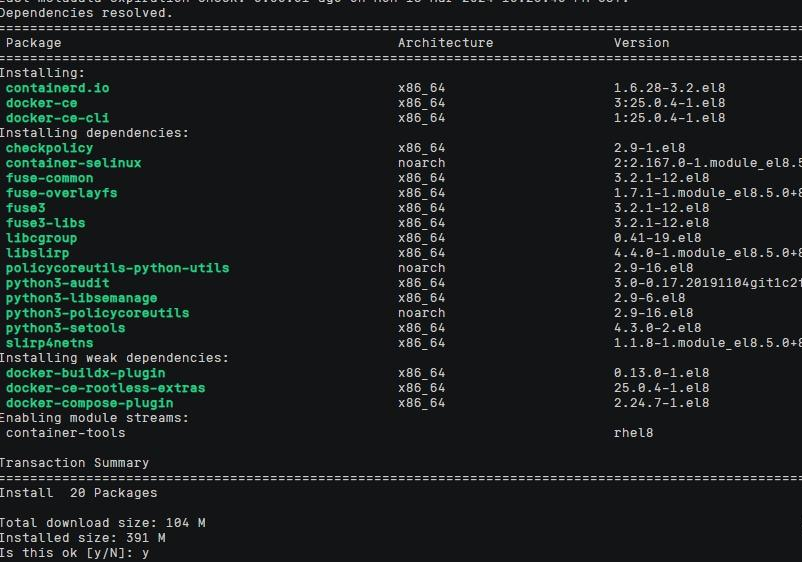Click the libcgroup package name
This screenshot has width=802, height=562.
[x=41, y=238]
